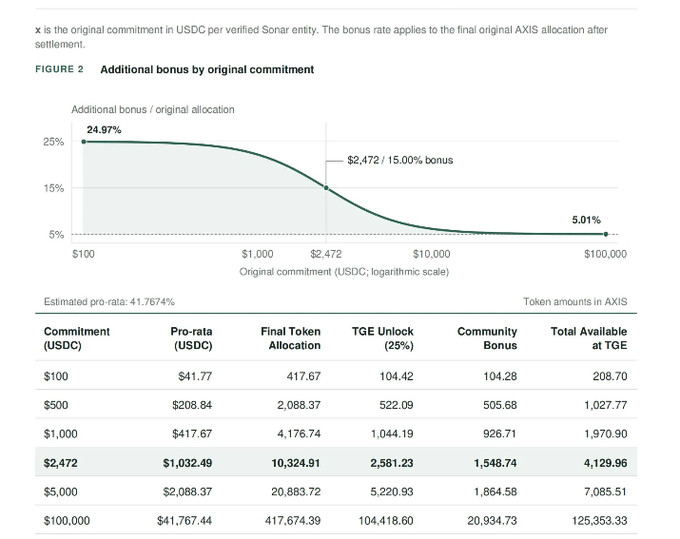Click the '10,324.91' cell in highlighted row
The width and height of the screenshot is (680, 539).
click(x=296, y=463)
